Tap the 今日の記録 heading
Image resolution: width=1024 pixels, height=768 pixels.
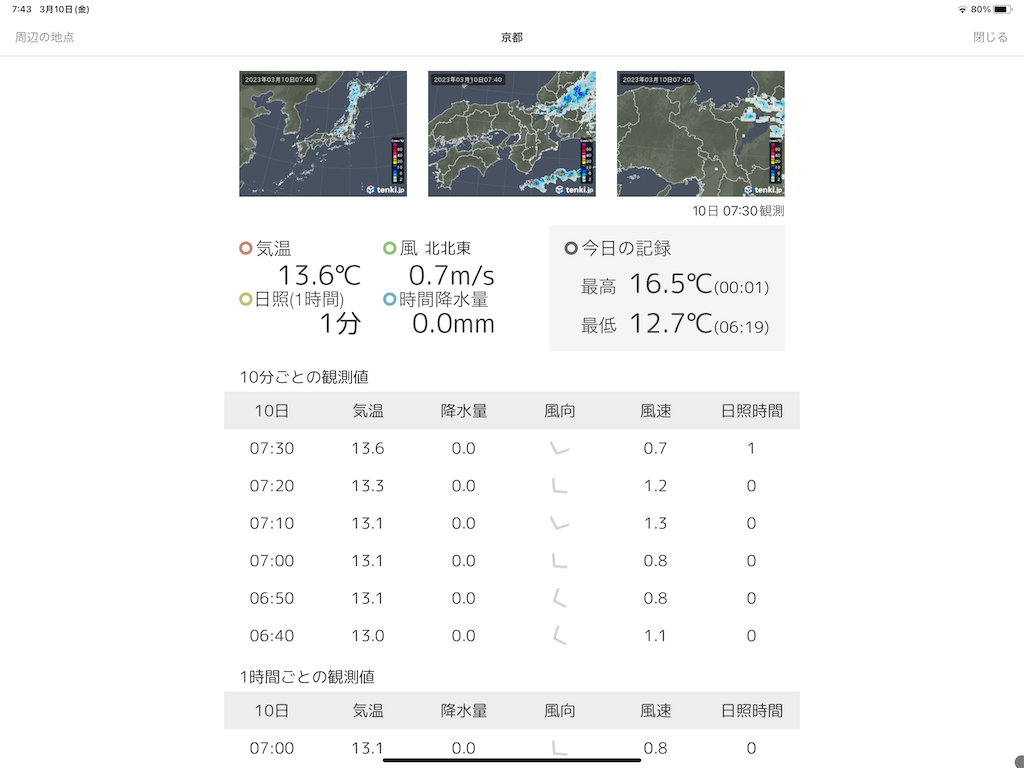[x=626, y=248]
